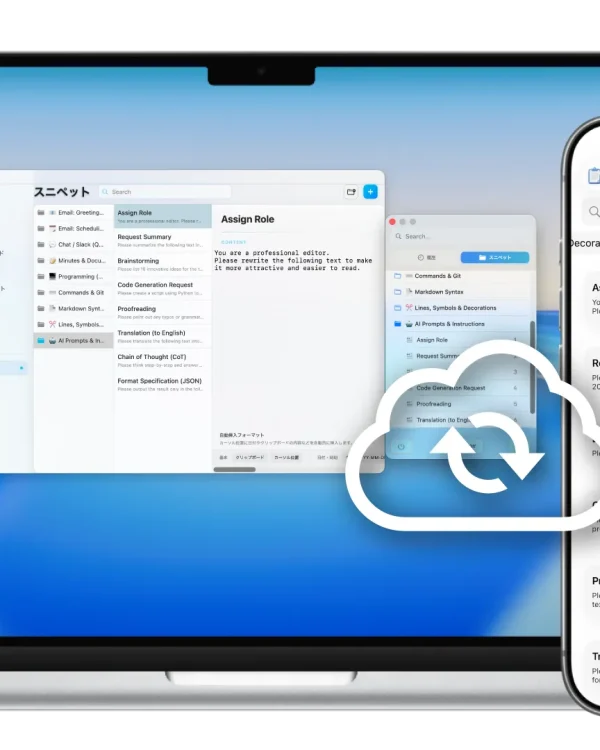
Task: Collapse AI Prompts & Instructions folder in popup
Action: 460,324
